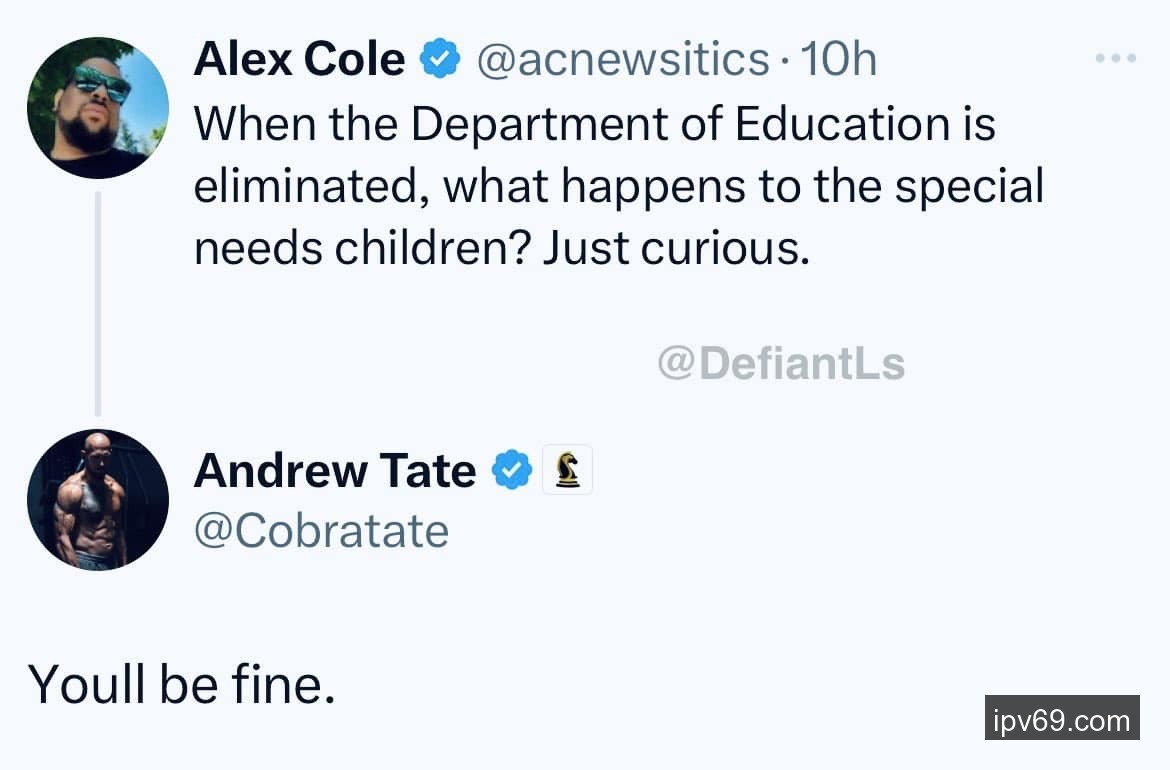Viewport: 1170px width, 770px height.
Task: Open the @Cobratate handle link
Action: tap(321, 531)
